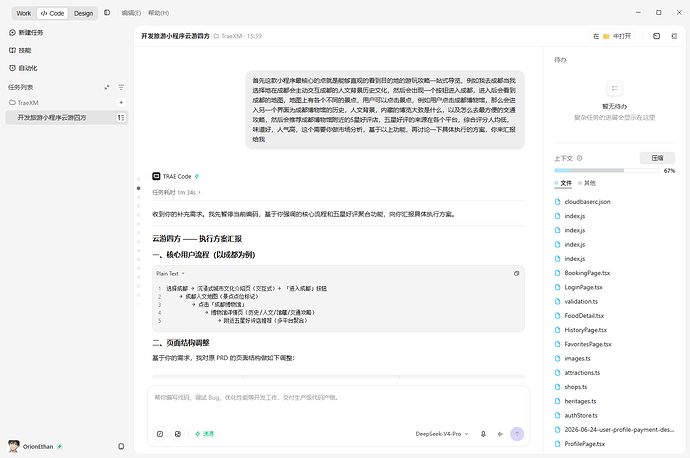Click the TraeXM folder icon in chat header
The height and width of the screenshot is (458, 690).
[x=216, y=36]
